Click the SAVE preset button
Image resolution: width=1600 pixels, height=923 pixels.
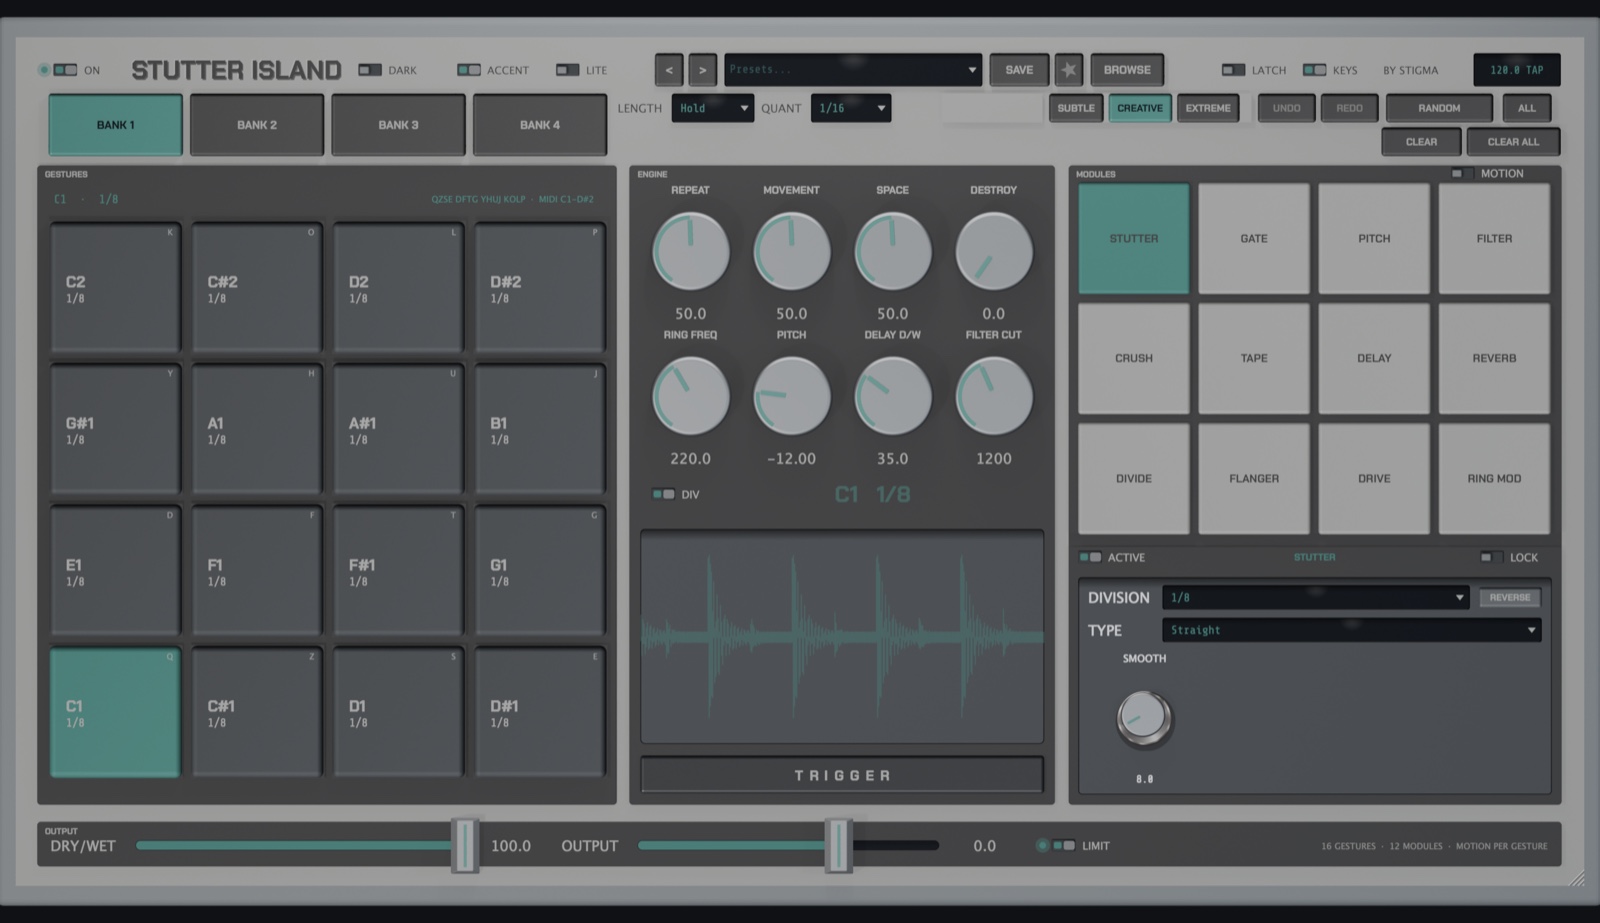click(x=1019, y=70)
